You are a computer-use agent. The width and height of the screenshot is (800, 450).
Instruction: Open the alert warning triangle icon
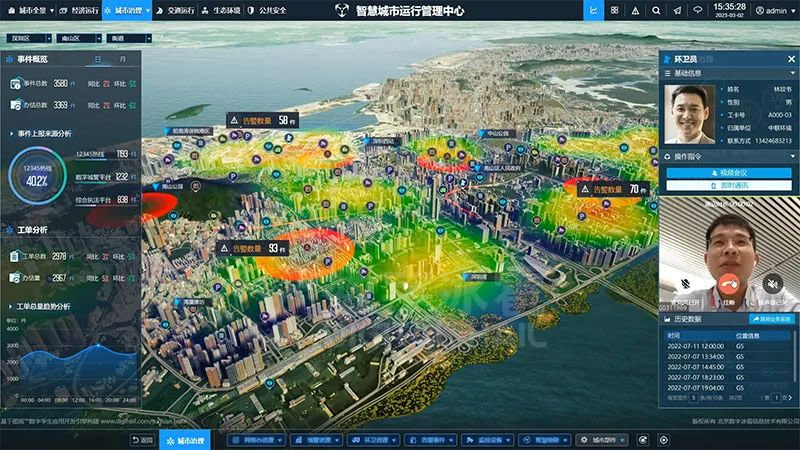(635, 10)
